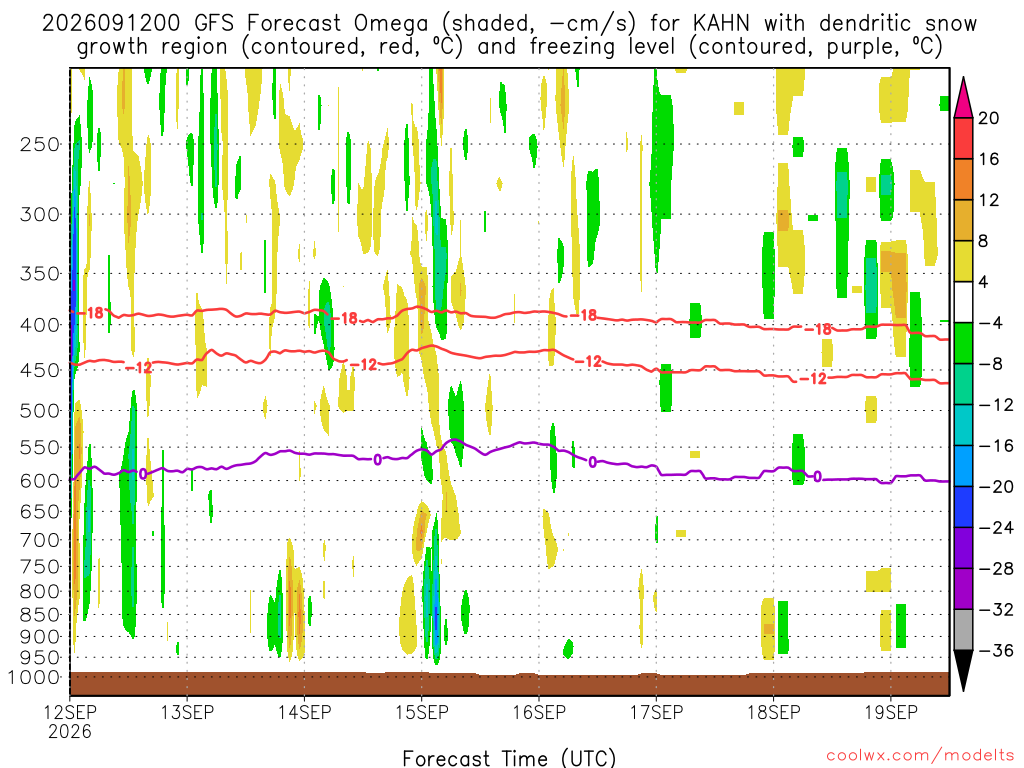The height and width of the screenshot is (768, 1024).
Task: Click the brown terrain band at bottom
Action: coord(509,684)
